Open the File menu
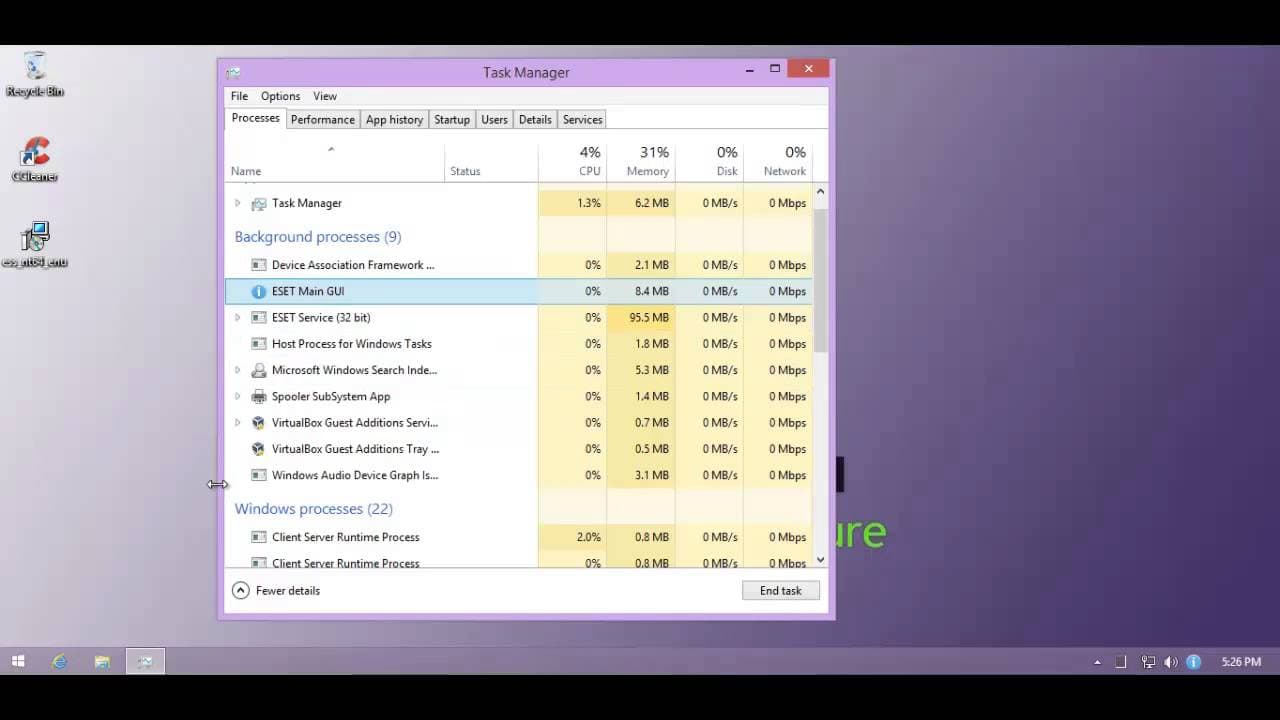1280x720 pixels. click(x=239, y=96)
